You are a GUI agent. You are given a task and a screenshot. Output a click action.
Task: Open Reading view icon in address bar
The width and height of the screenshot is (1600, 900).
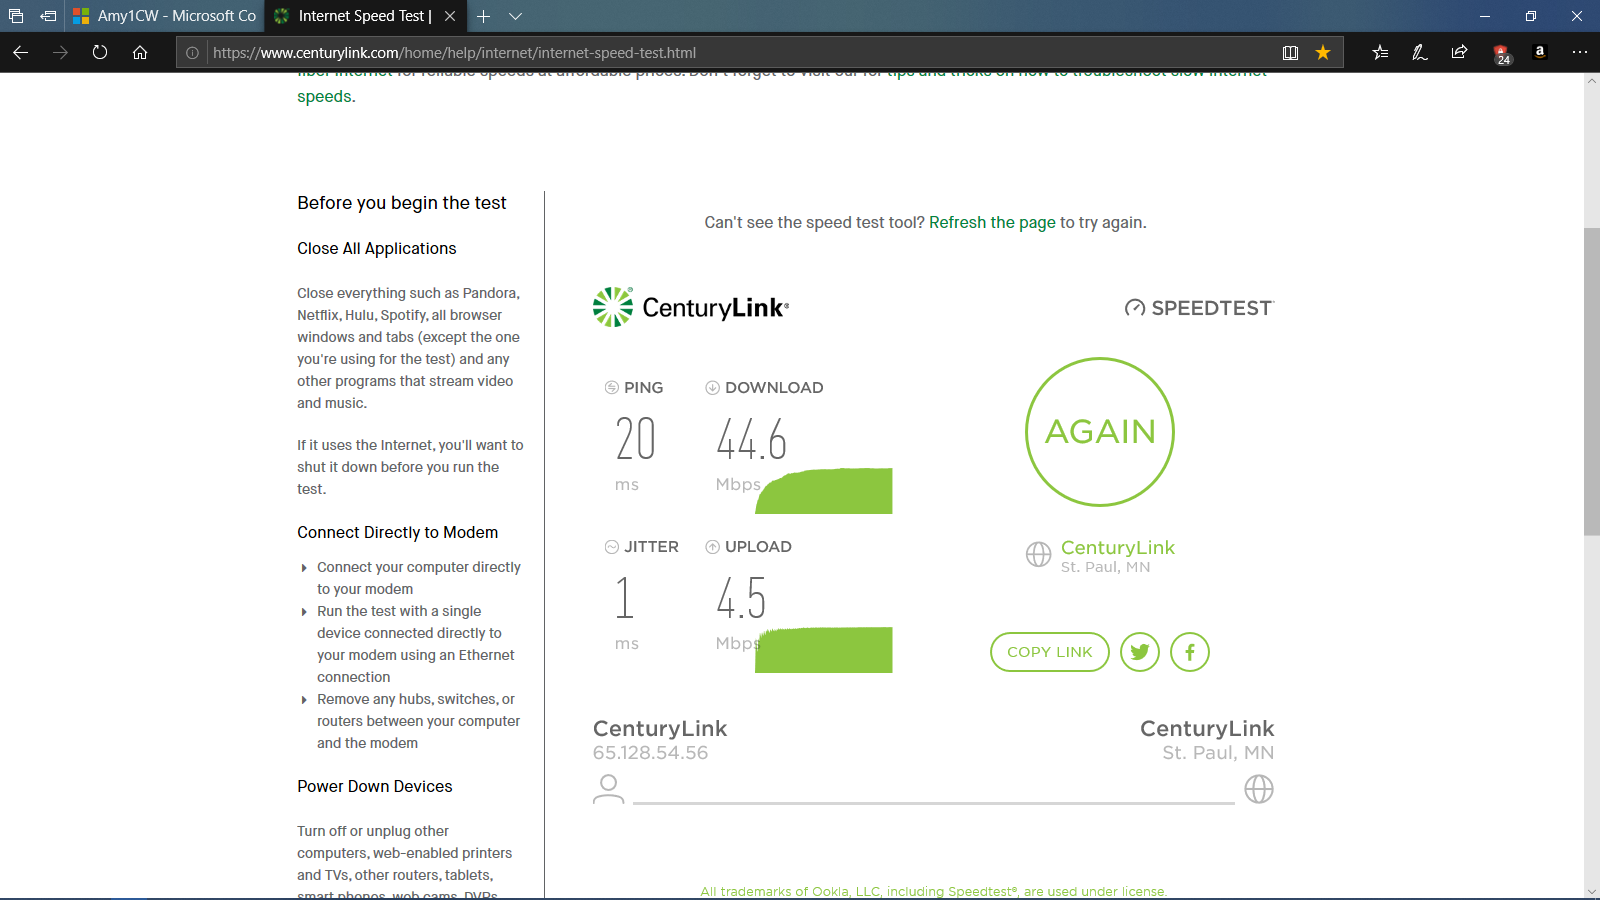1291,53
